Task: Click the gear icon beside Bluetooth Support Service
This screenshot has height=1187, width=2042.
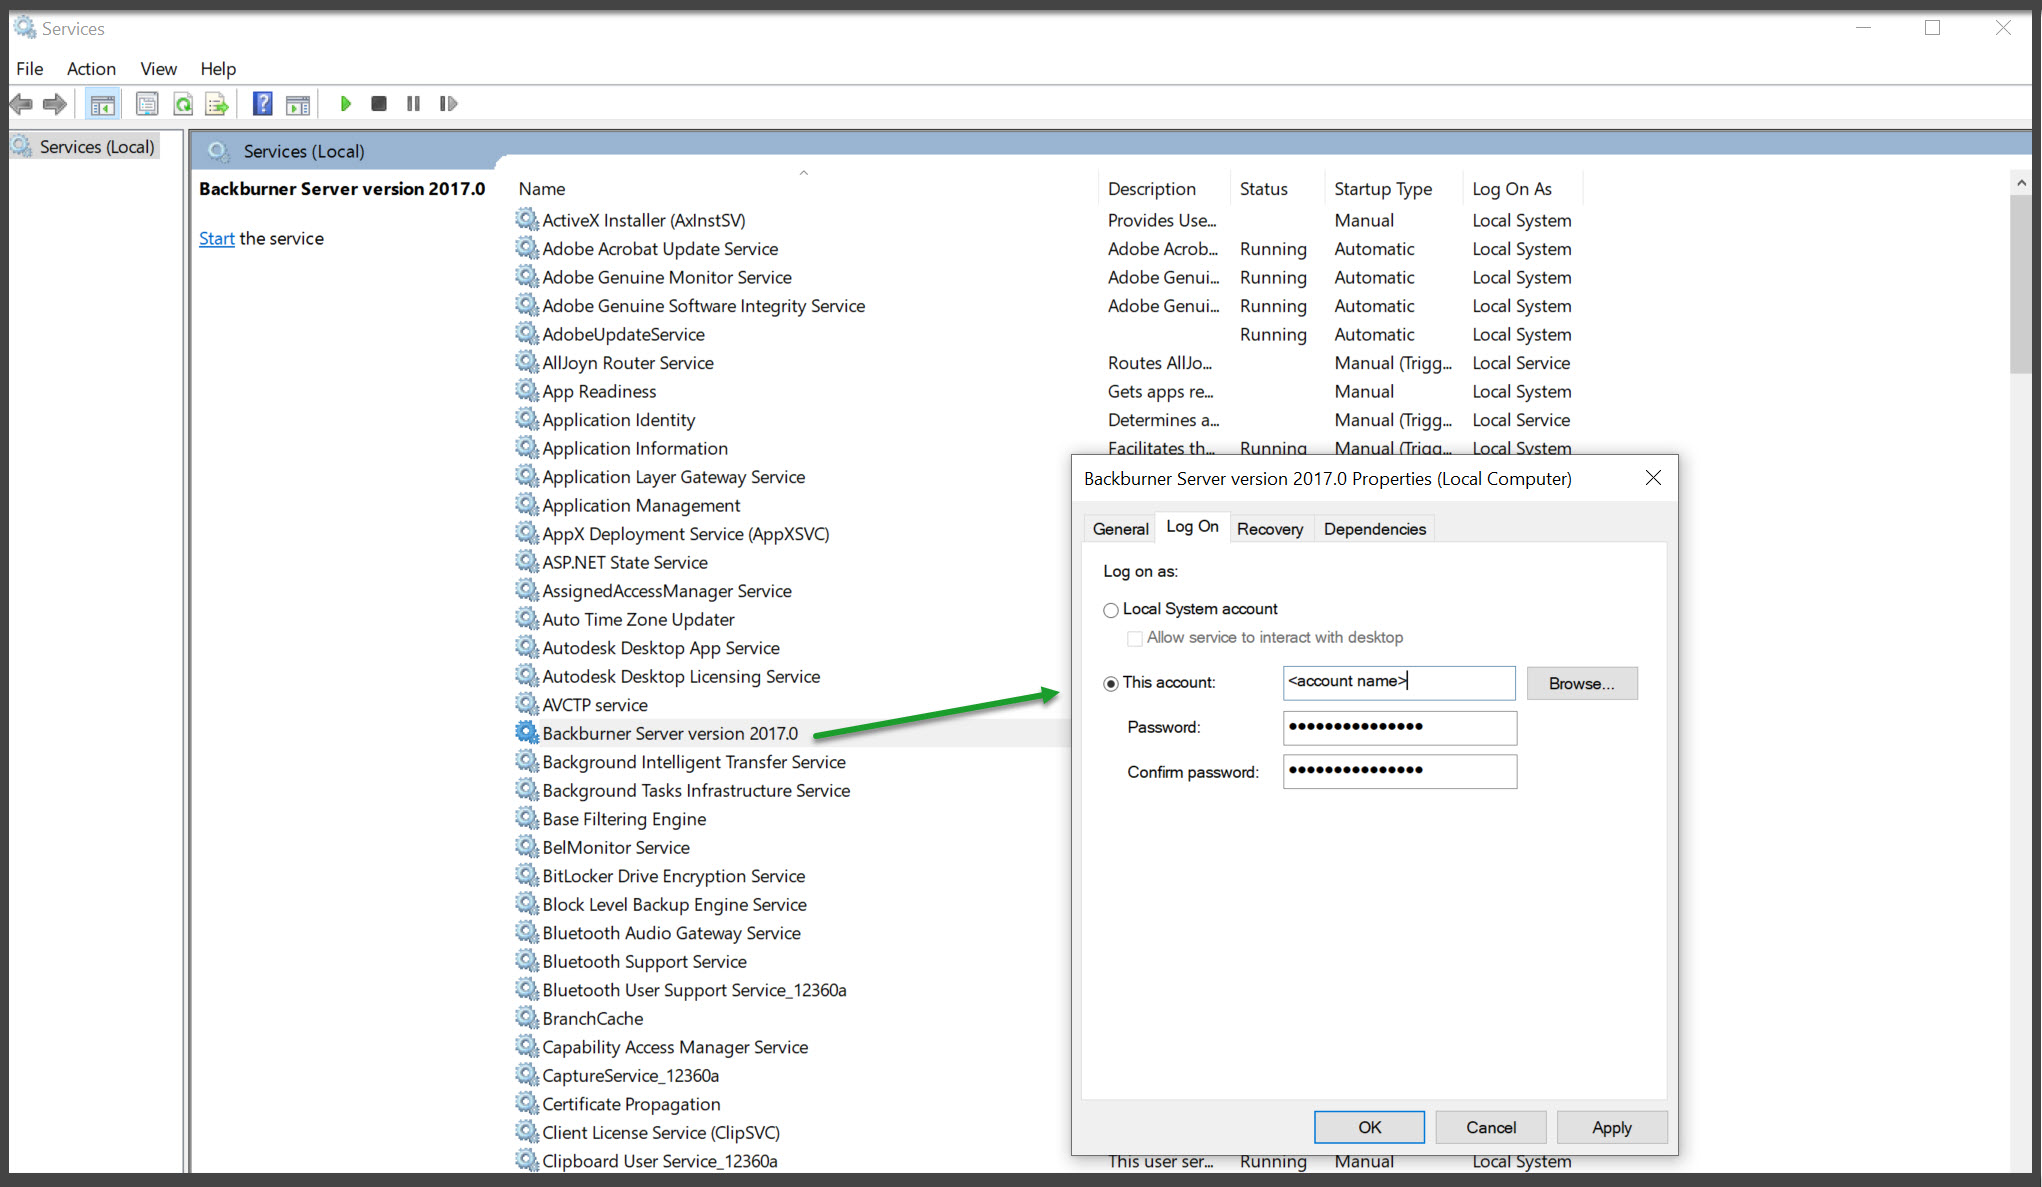Action: 527,961
